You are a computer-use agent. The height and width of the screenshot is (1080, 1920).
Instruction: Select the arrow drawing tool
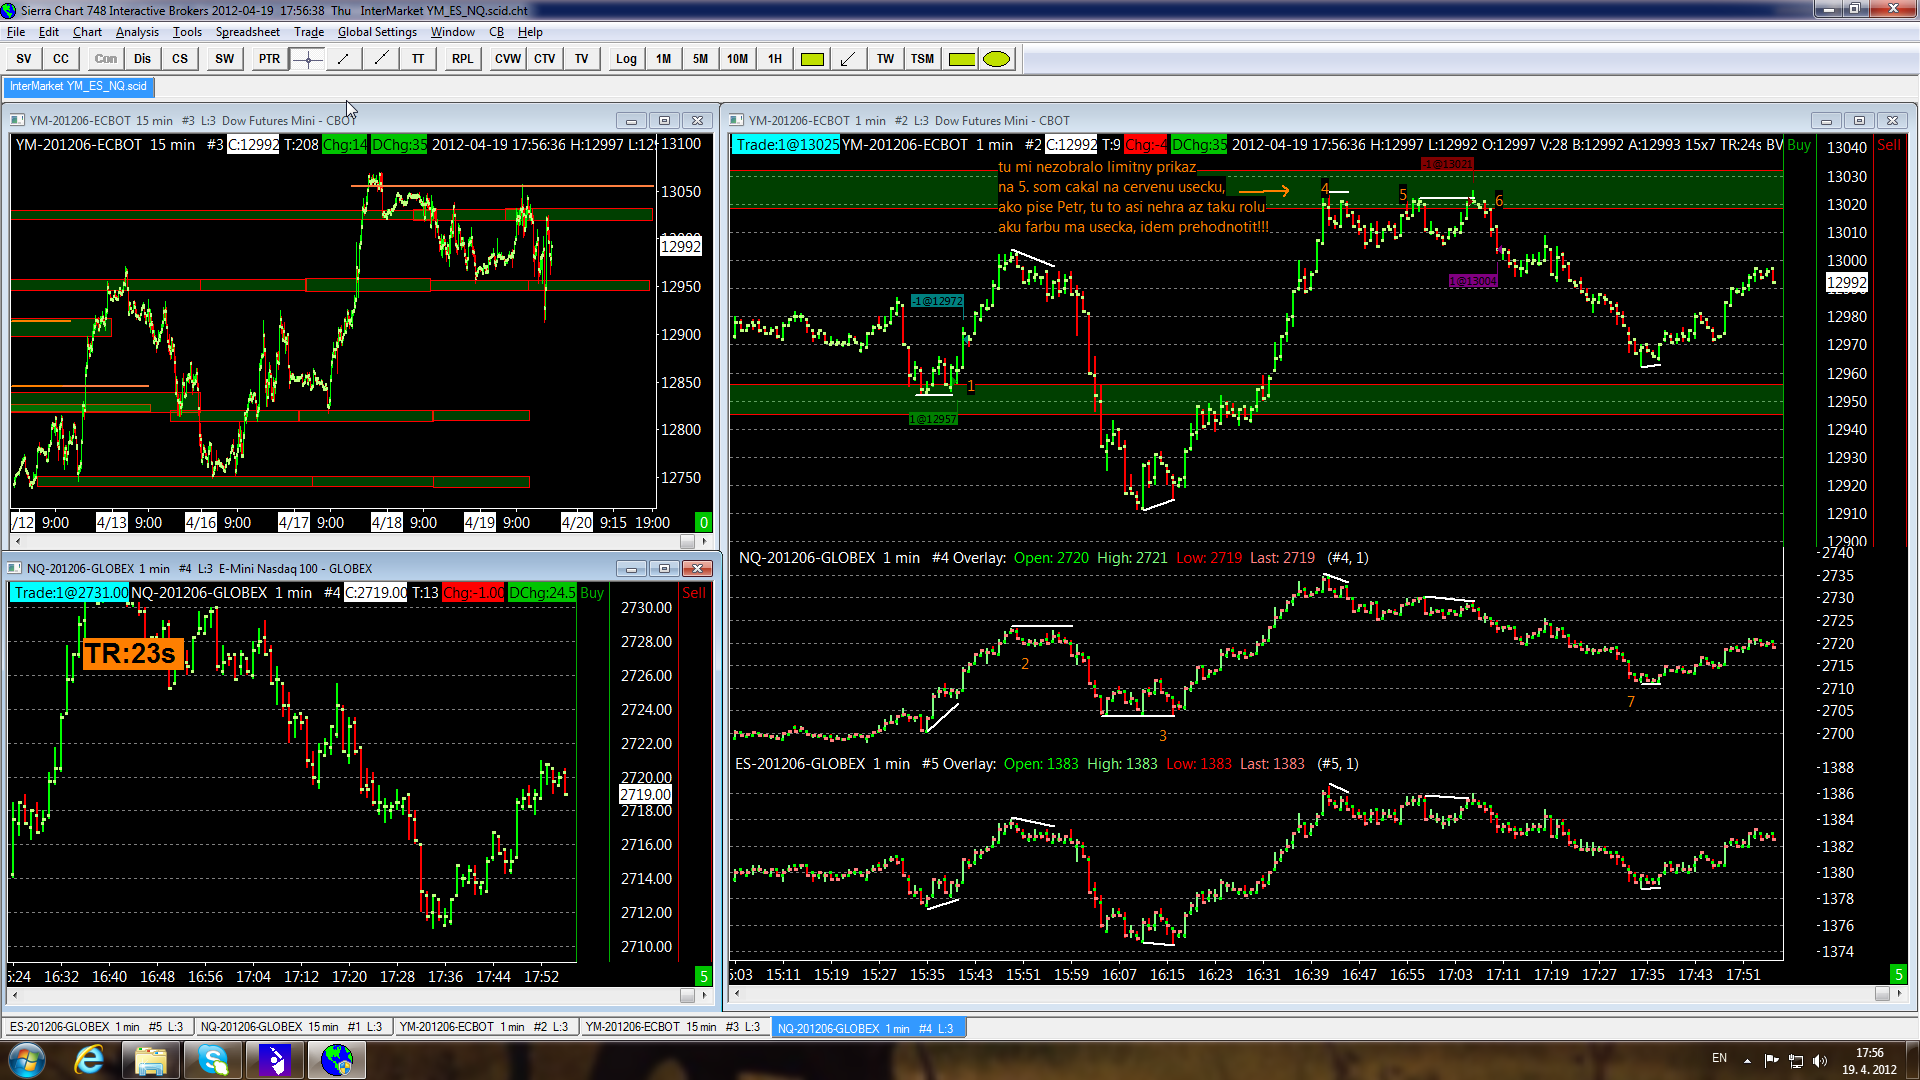pyautogui.click(x=848, y=59)
